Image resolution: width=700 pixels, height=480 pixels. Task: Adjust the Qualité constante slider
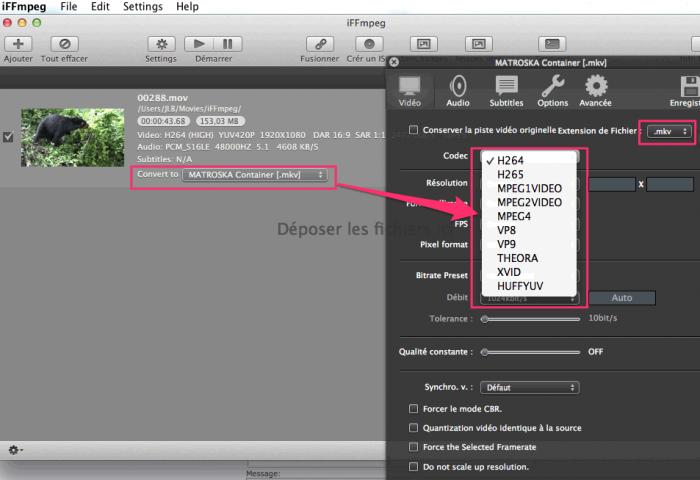(530, 352)
